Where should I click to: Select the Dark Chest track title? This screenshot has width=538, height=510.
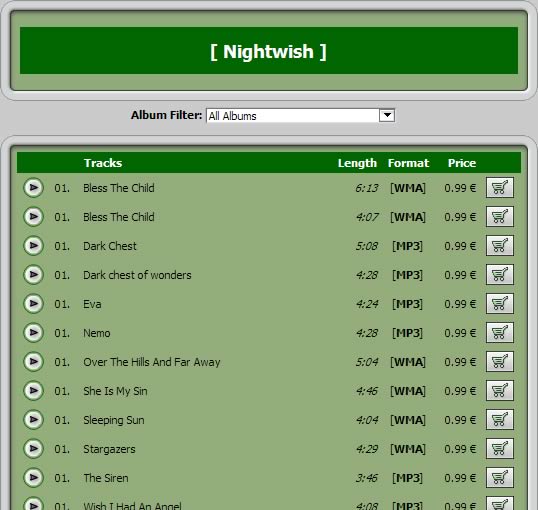click(x=110, y=246)
